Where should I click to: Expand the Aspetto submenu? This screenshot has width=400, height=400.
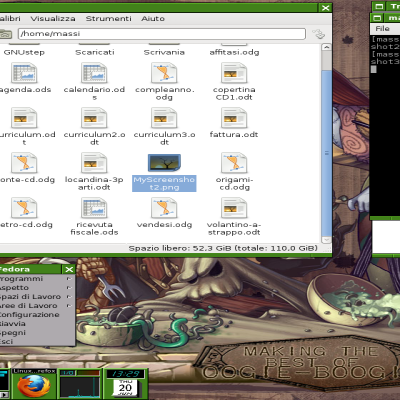[37, 288]
